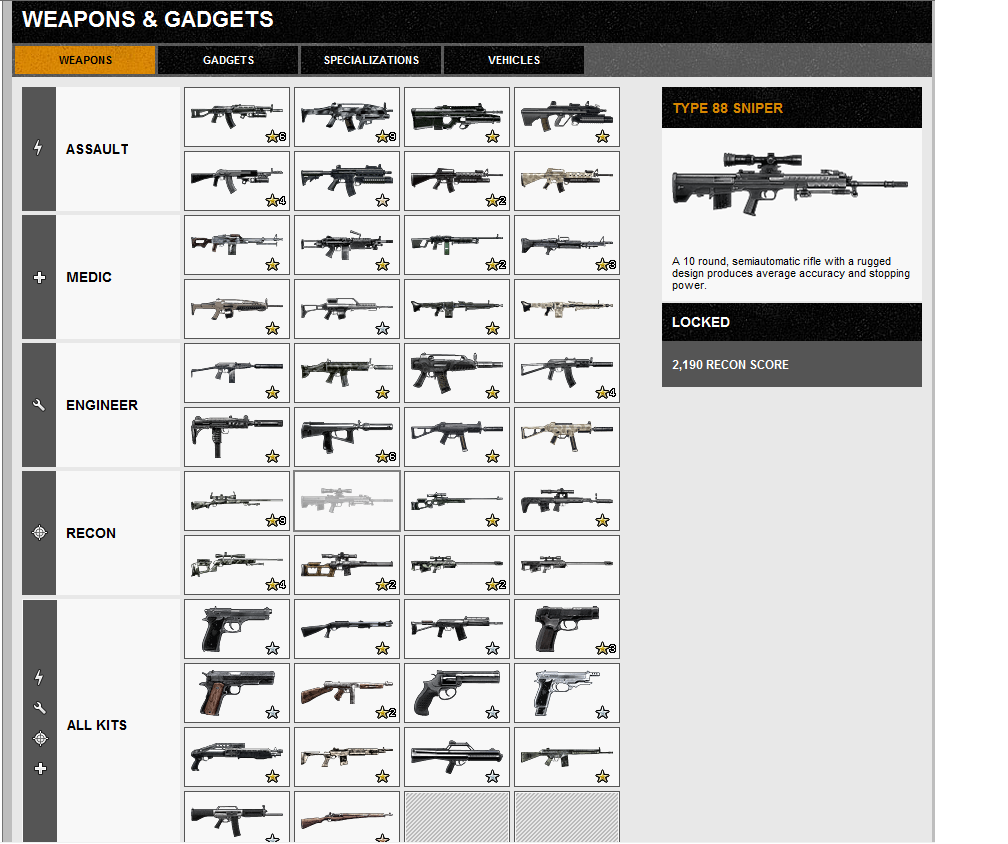Switch to the Specializations tab
The width and height of the screenshot is (1008, 844).
pyautogui.click(x=371, y=60)
